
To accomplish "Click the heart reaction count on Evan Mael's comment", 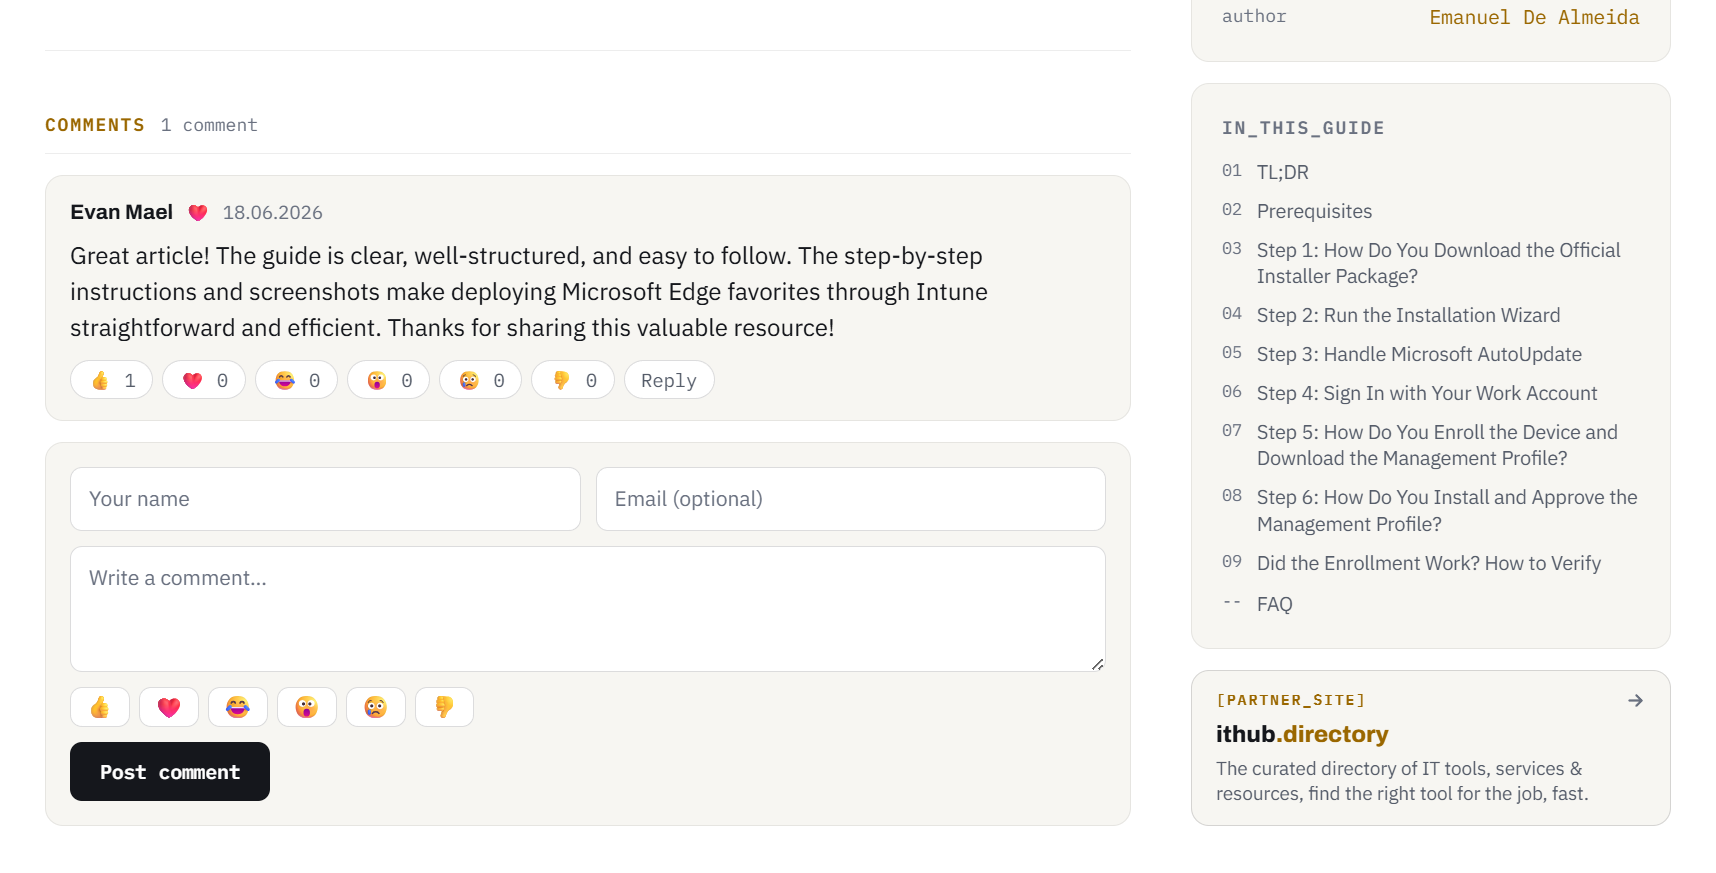I will 204,380.
